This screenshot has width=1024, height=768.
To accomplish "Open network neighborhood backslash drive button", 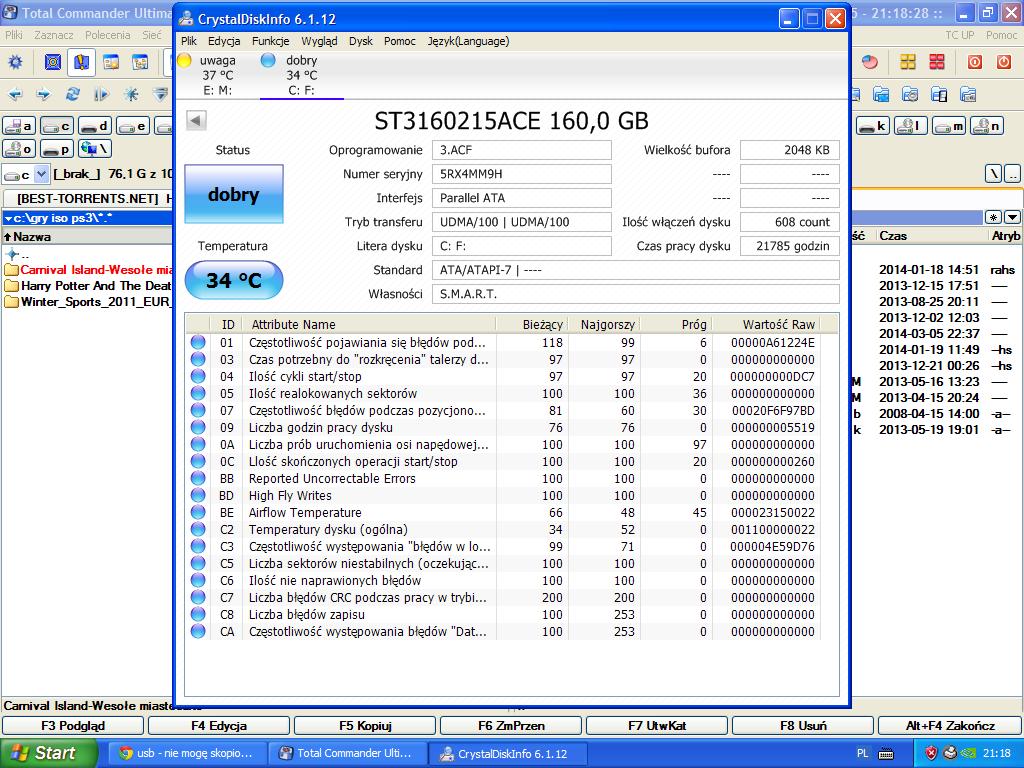I will pyautogui.click(x=95, y=149).
